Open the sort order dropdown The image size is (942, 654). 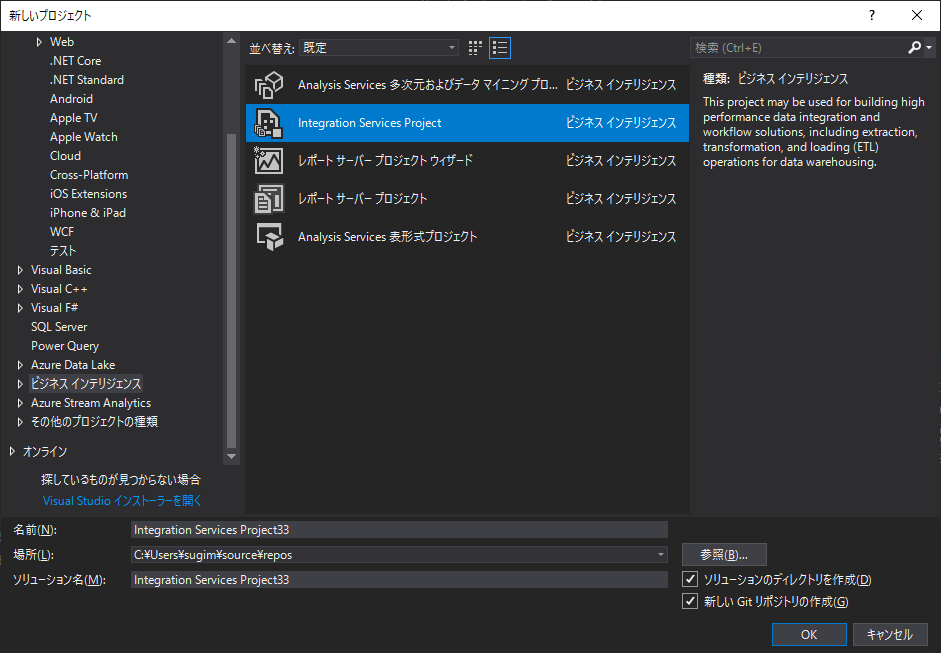point(452,47)
